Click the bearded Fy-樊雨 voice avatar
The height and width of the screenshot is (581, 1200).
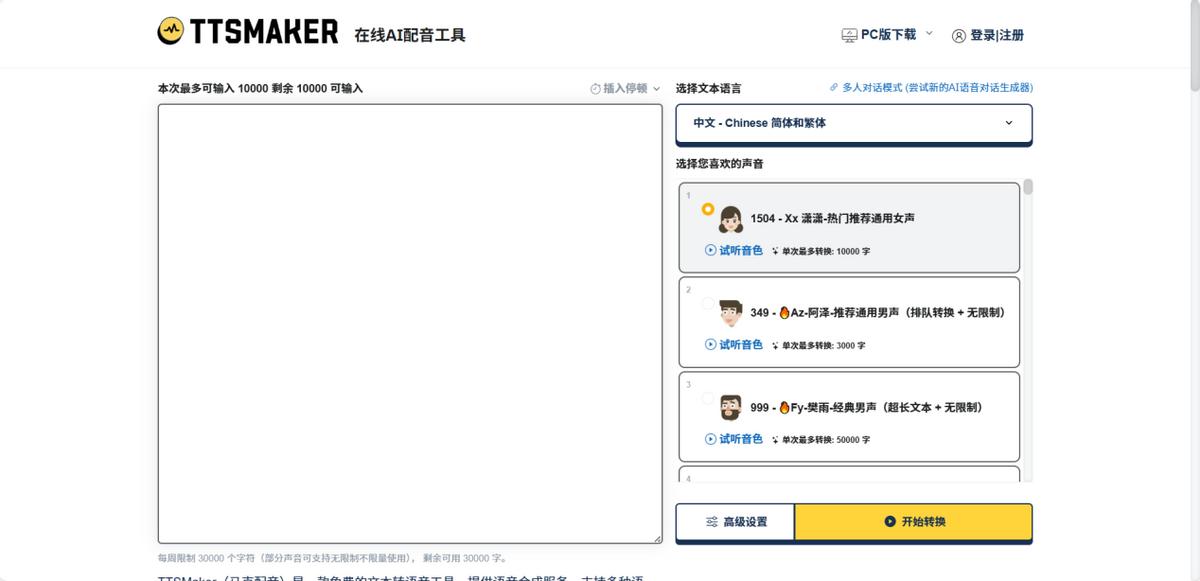[x=730, y=408]
